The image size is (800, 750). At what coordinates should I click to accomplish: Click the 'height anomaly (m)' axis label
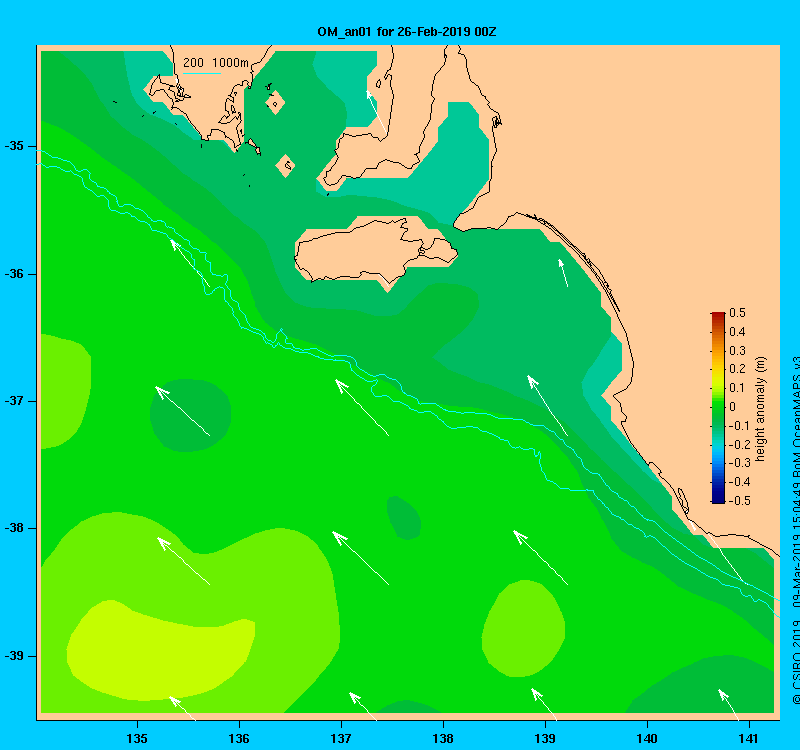pyautogui.click(x=760, y=409)
